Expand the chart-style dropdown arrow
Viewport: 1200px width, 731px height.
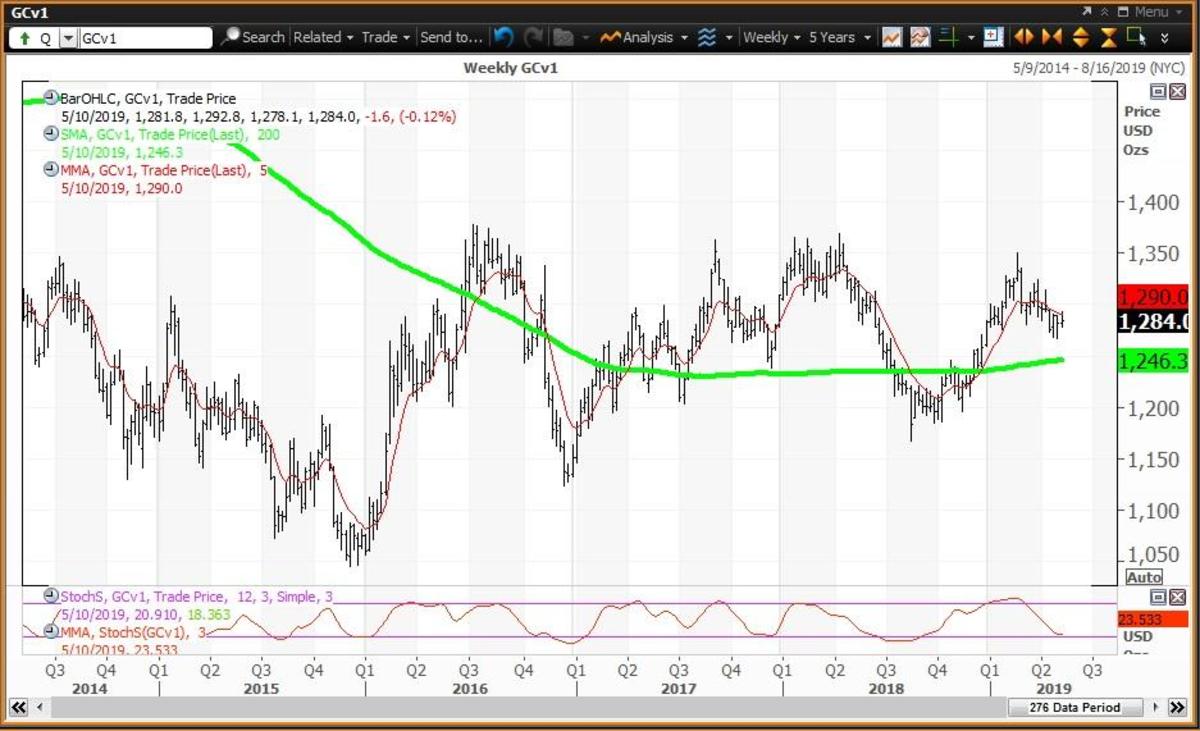click(x=729, y=38)
